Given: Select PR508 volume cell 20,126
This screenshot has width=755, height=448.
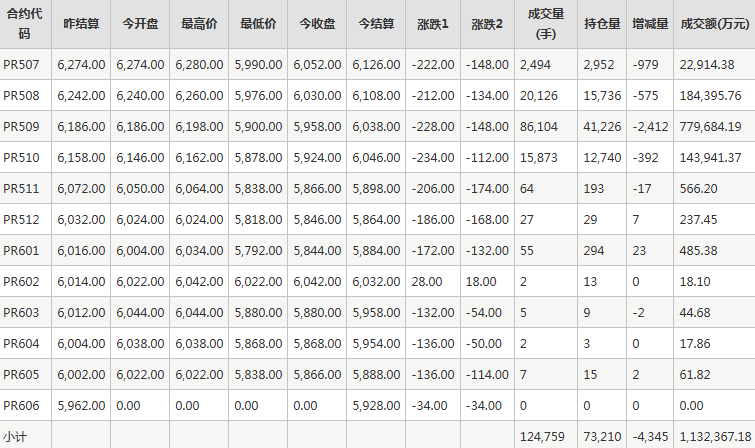Looking at the screenshot, I should click(539, 95).
